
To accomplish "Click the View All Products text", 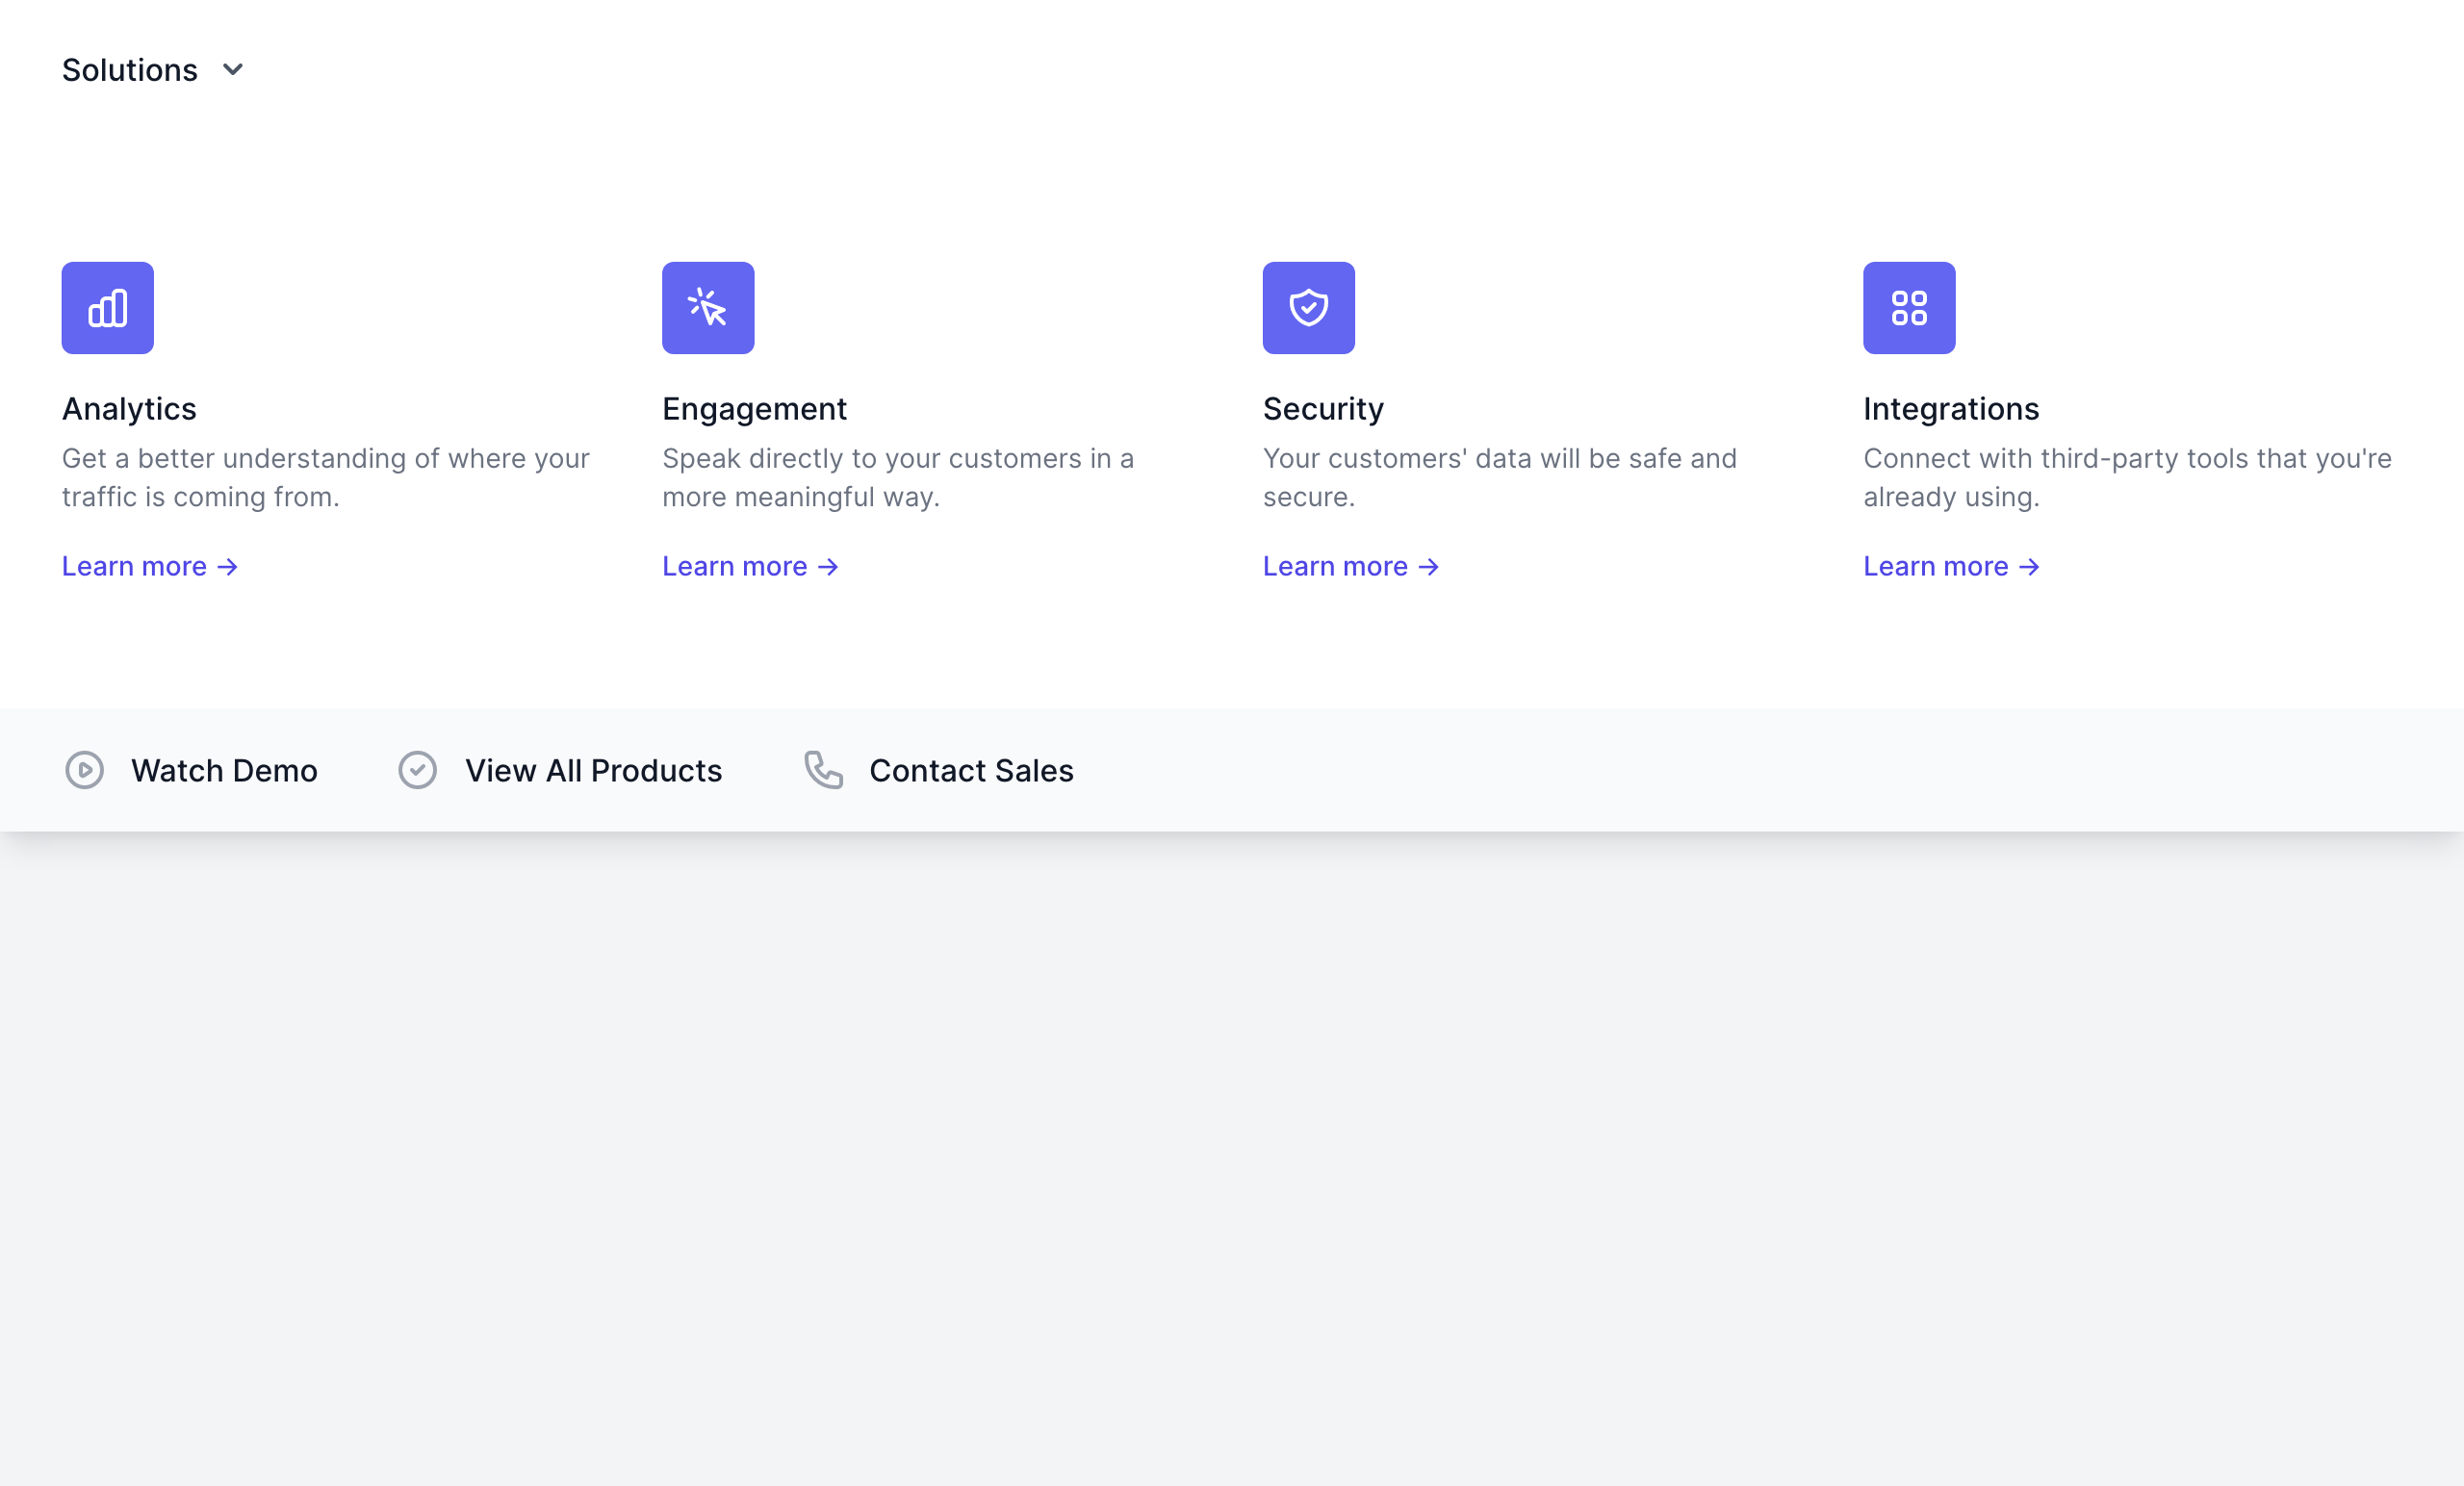I will tap(593, 770).
